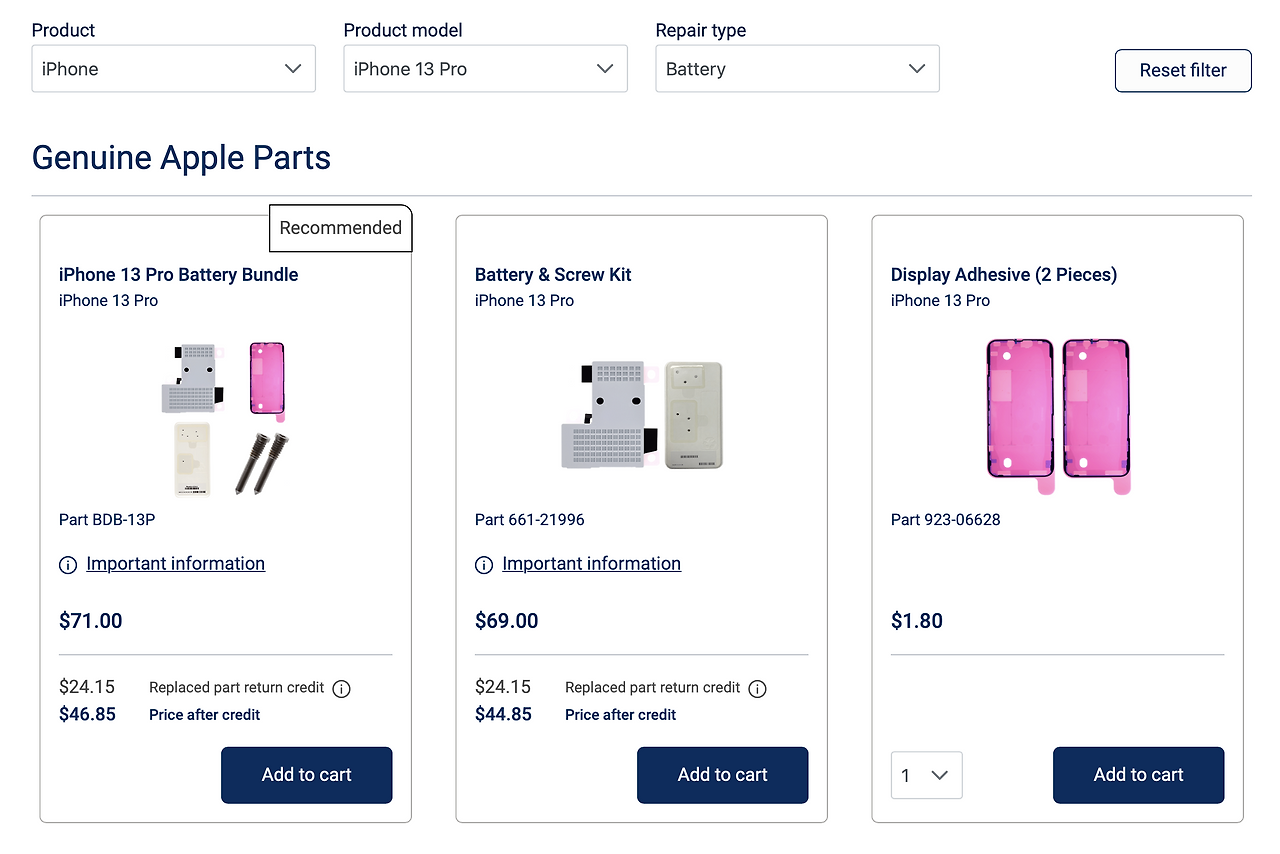1280x854 pixels.
Task: Click the Battery & Screw Kit product image
Action: (641, 415)
